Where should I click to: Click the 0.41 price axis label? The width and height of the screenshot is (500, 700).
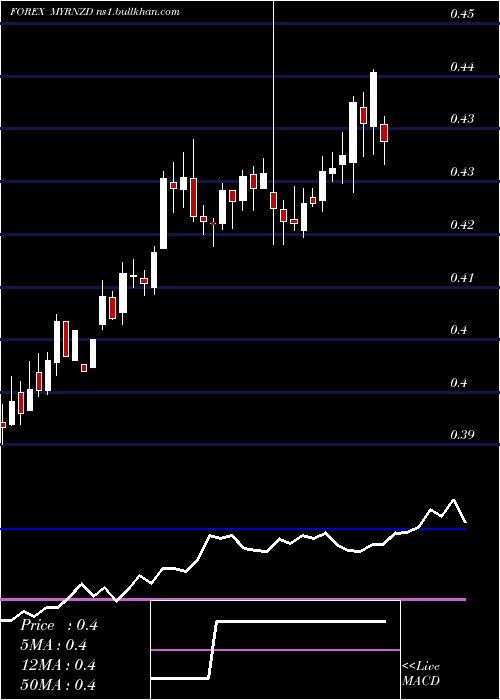pyautogui.click(x=462, y=278)
